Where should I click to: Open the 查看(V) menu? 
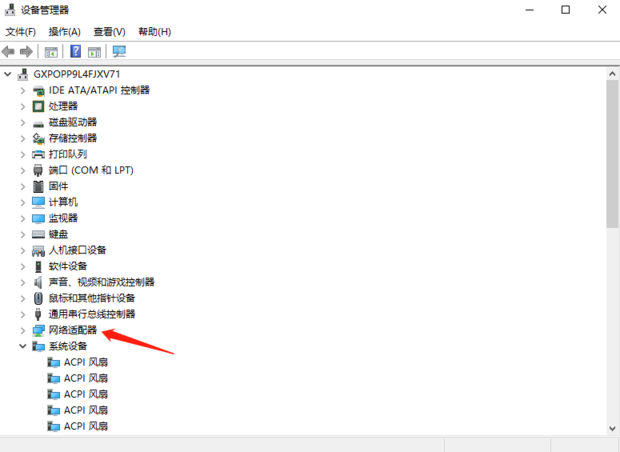(x=109, y=32)
